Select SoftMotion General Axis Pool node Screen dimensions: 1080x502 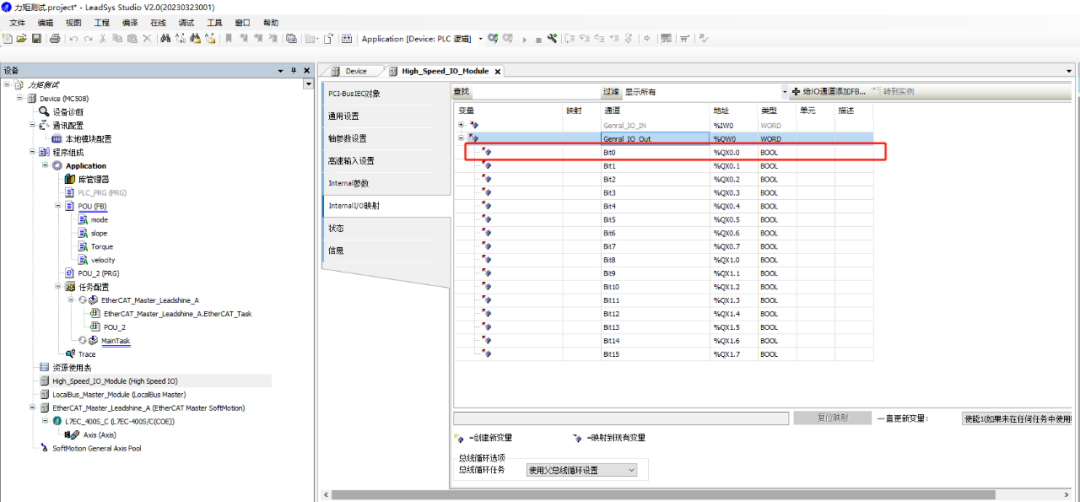97,448
